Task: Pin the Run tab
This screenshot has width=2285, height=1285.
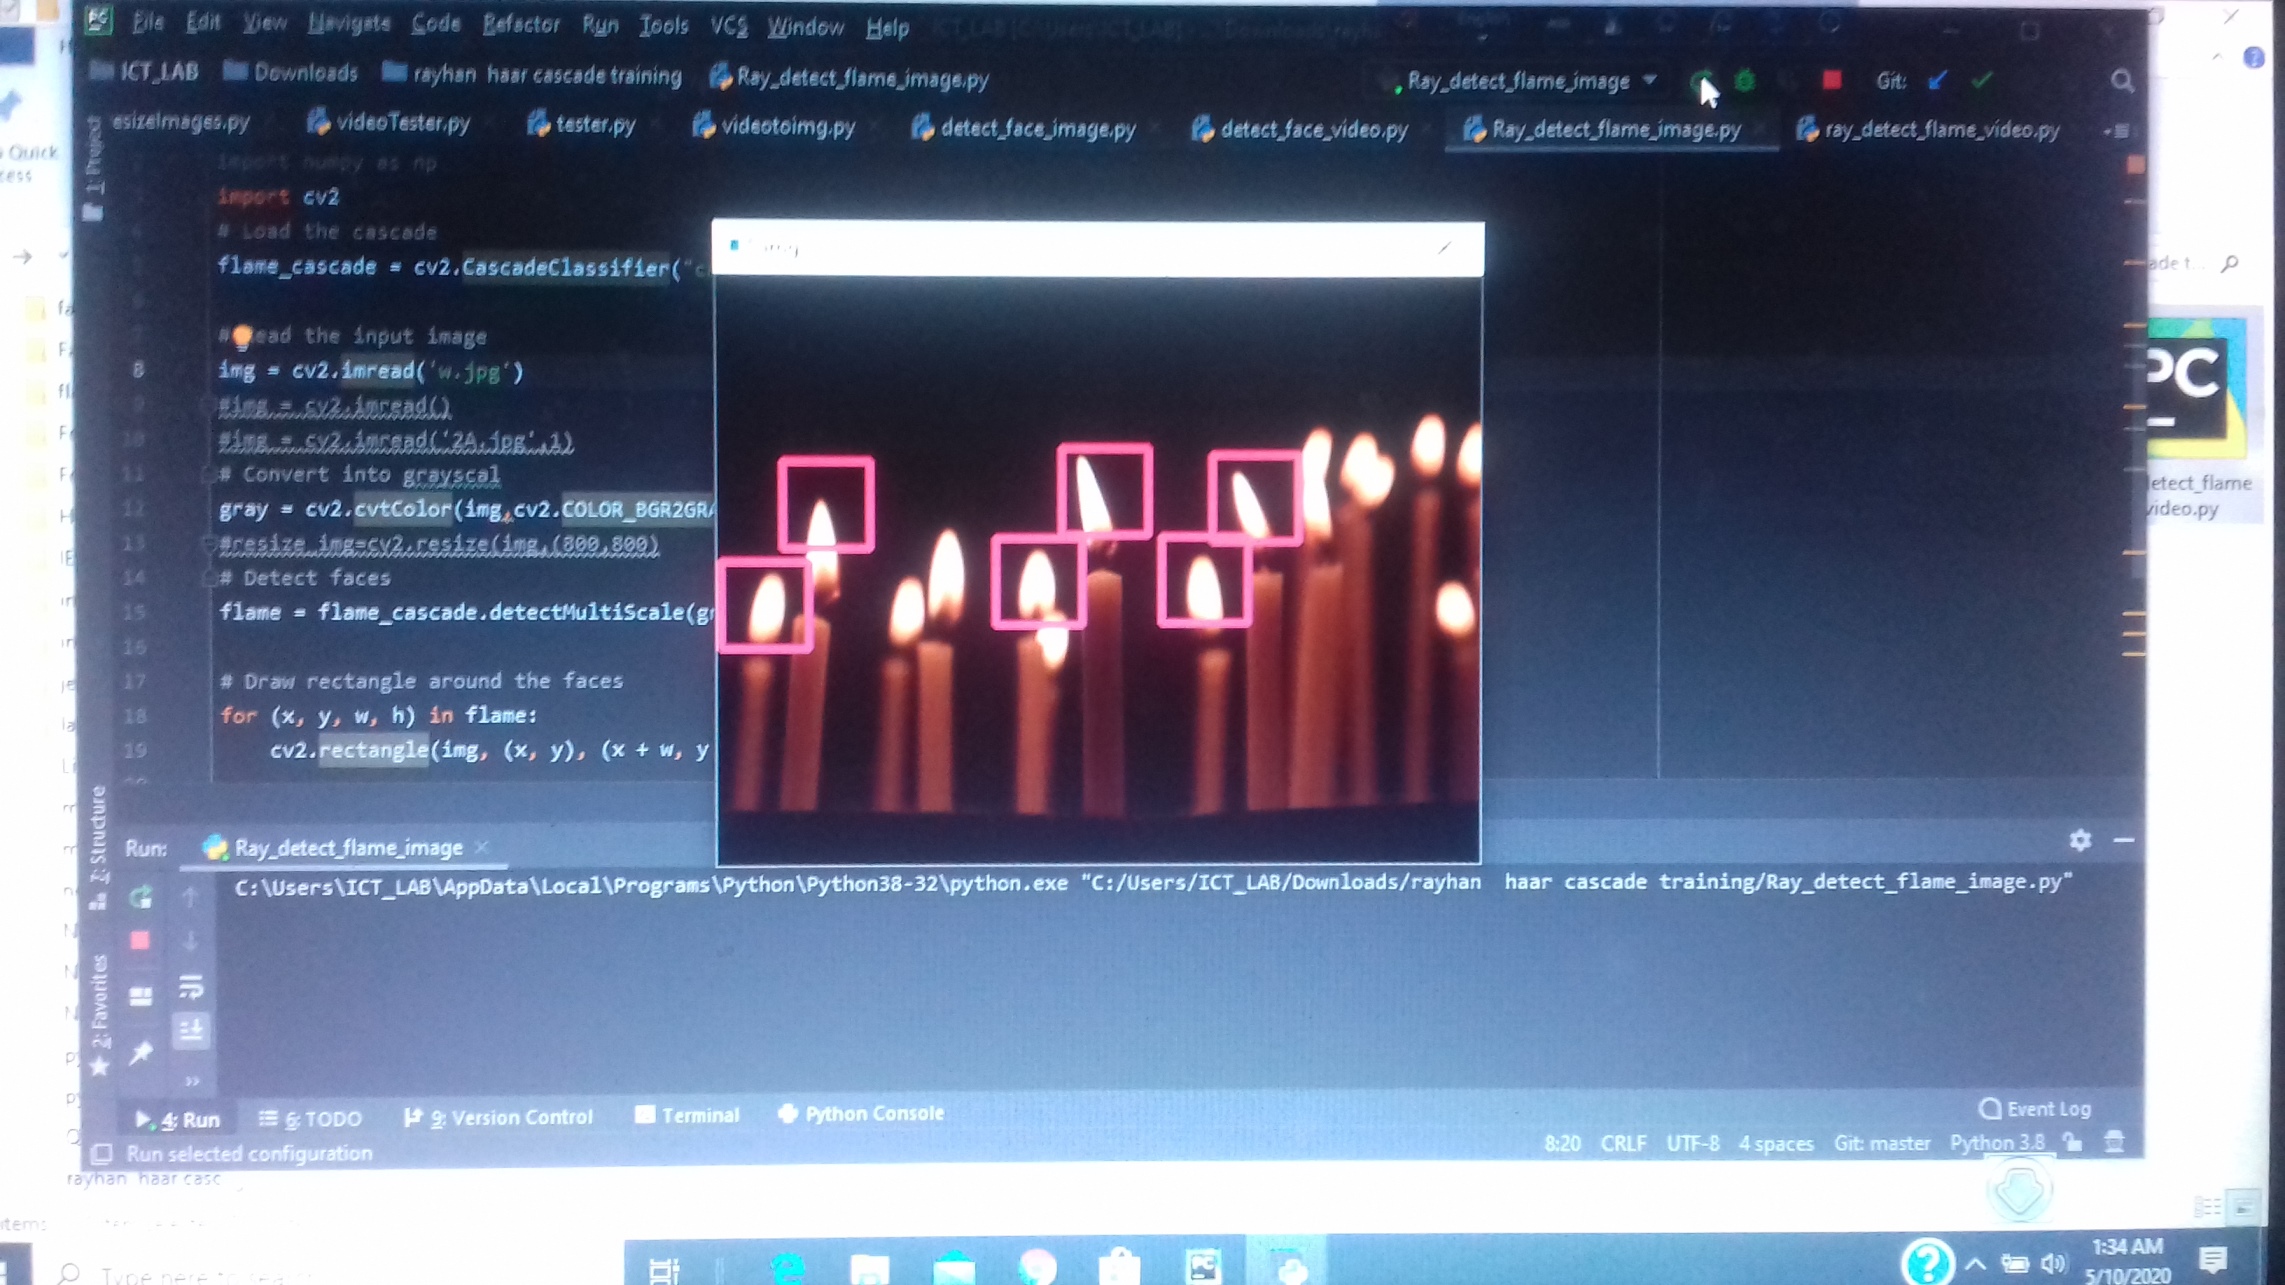Action: tap(141, 1052)
